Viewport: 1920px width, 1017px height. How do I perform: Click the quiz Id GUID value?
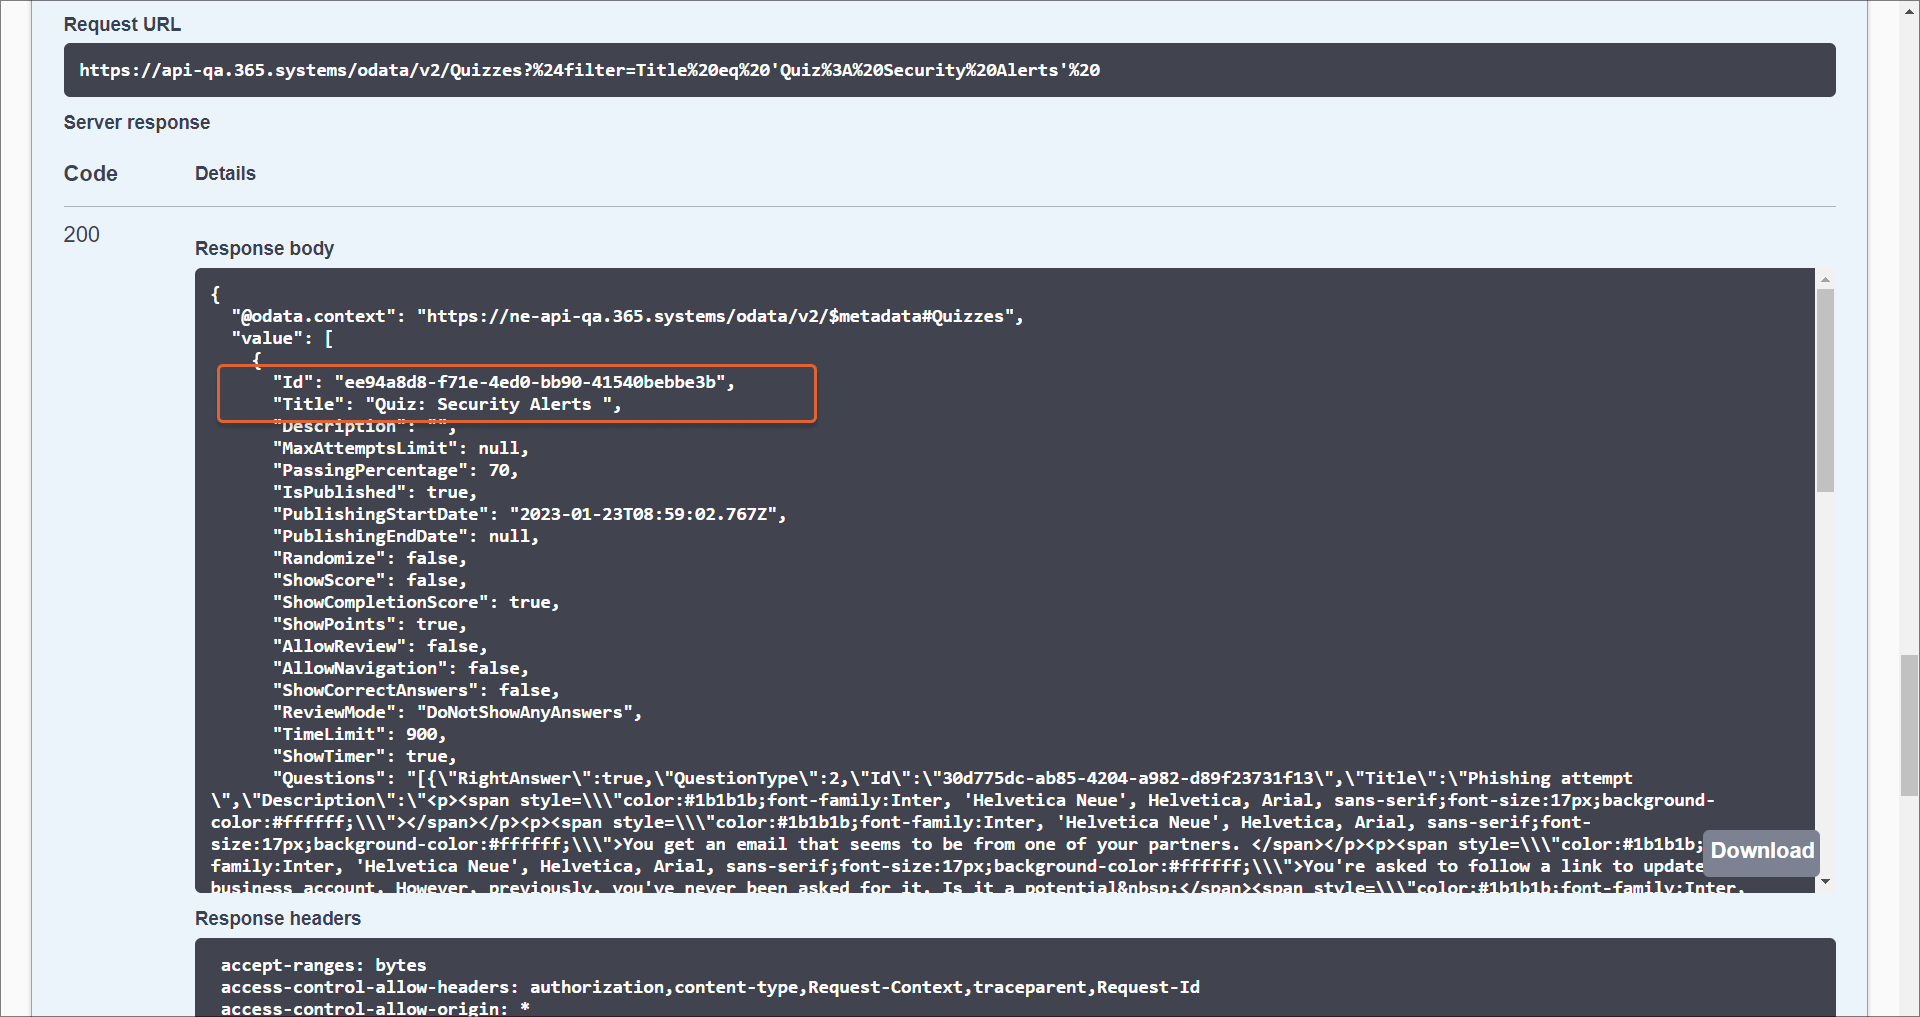(530, 382)
